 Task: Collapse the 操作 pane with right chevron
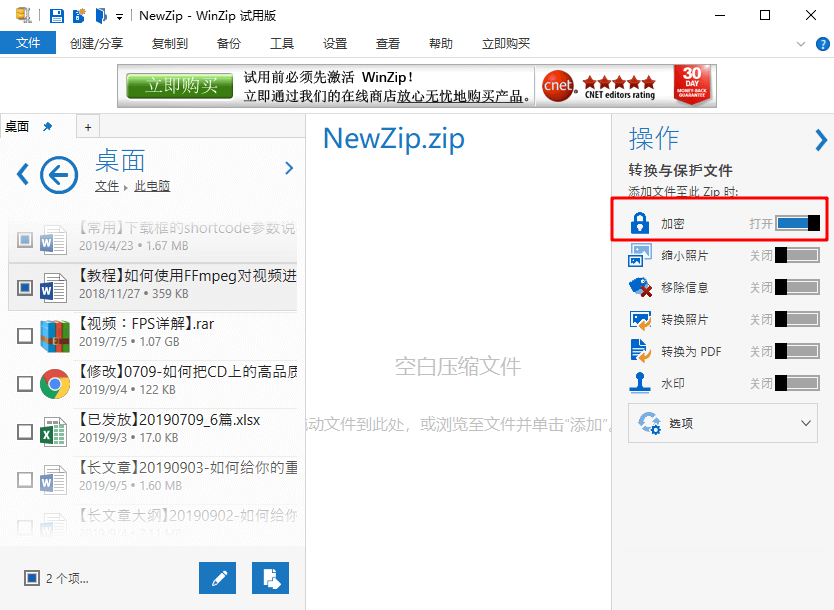pos(821,140)
